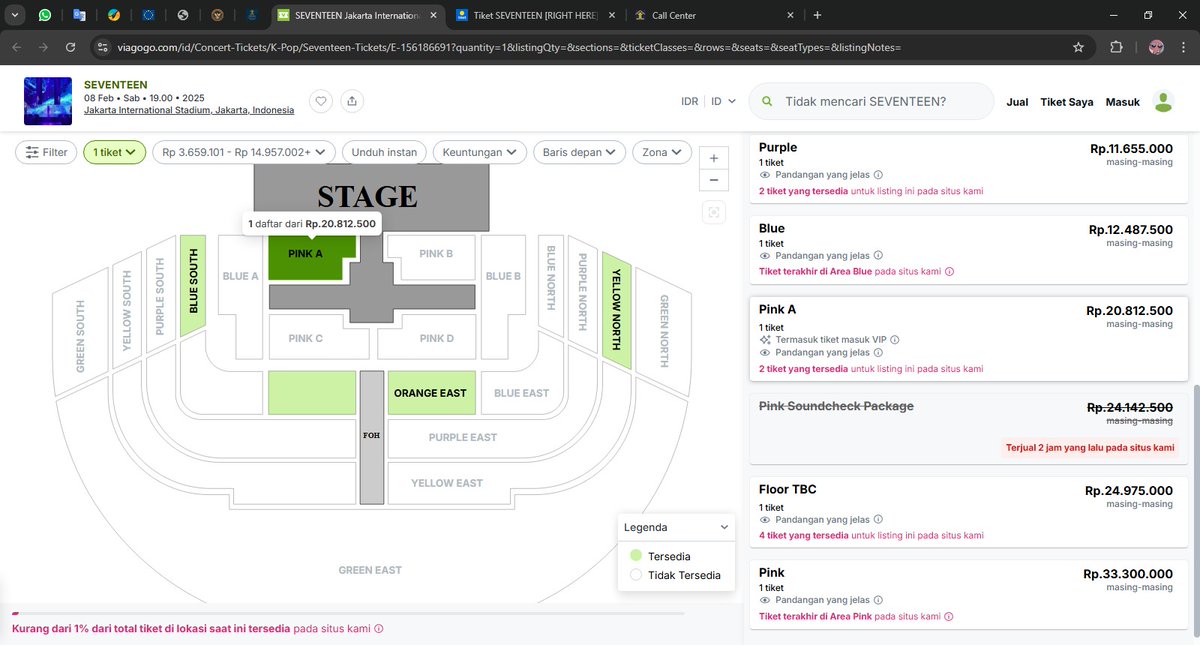Screen dimensions: 1200x645
Task: Toggle the Unduh instan filter
Action: (x=384, y=152)
